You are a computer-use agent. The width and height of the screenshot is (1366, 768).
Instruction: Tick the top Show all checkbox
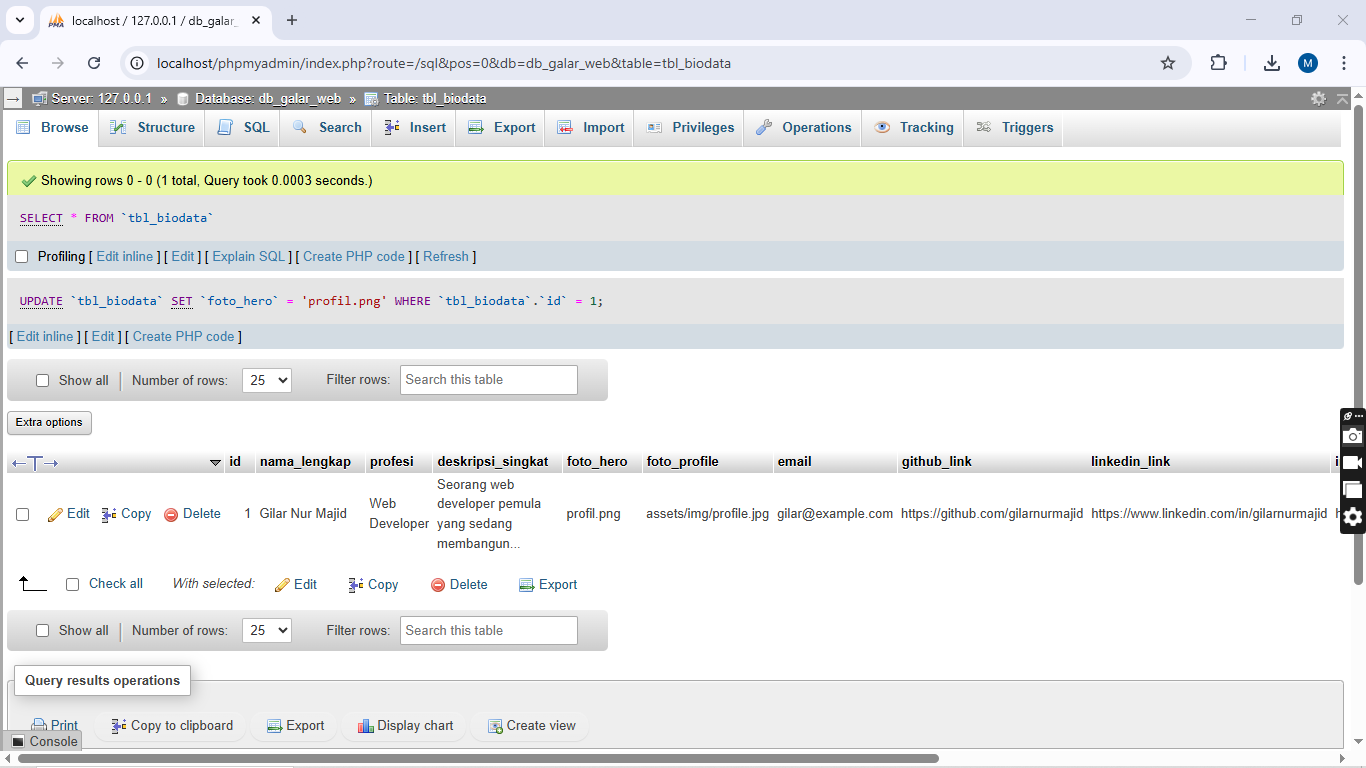tap(42, 380)
